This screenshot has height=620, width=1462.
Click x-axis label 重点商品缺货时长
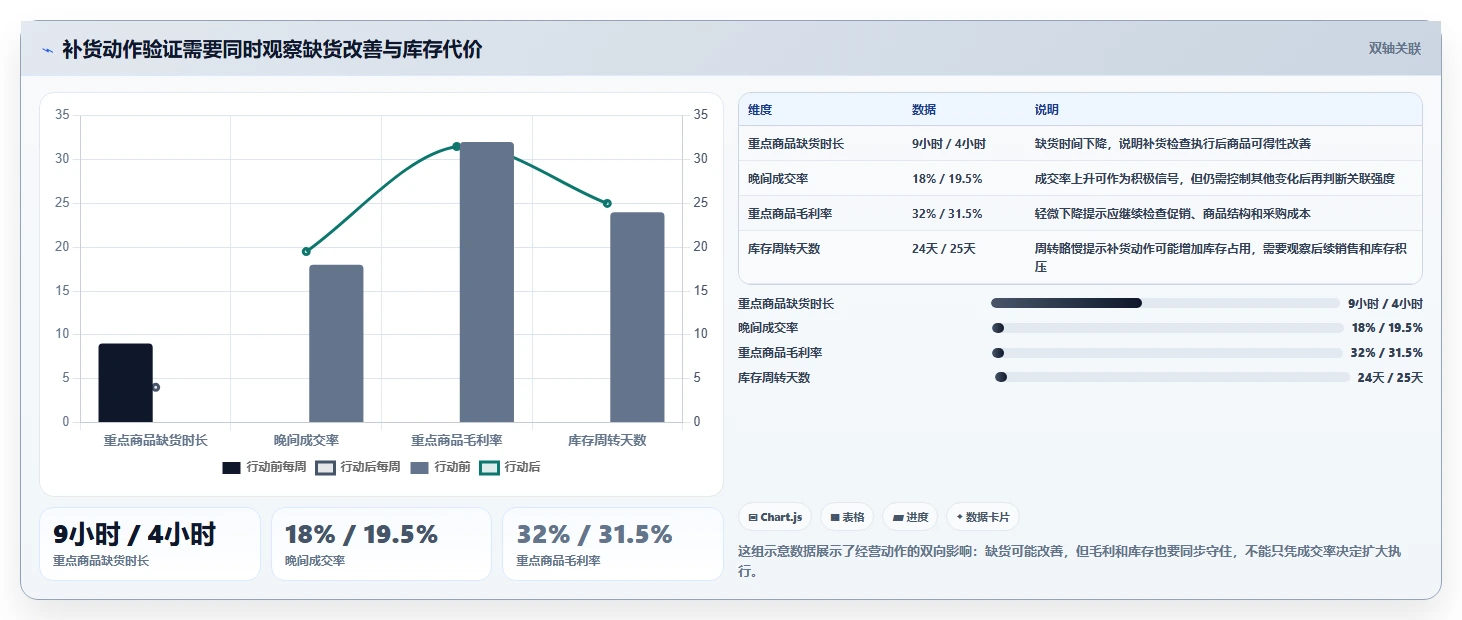click(x=156, y=440)
